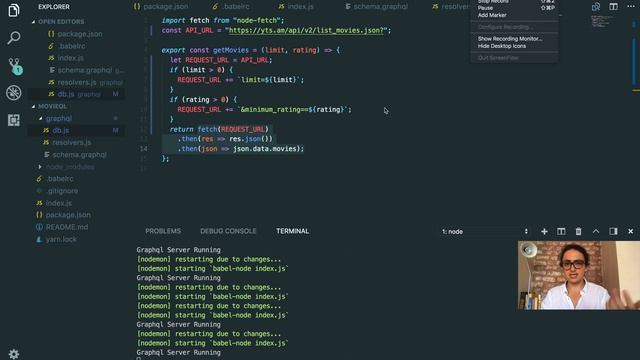640x360 pixels.
Task: Click the webcam video overlay
Action: click(579, 275)
